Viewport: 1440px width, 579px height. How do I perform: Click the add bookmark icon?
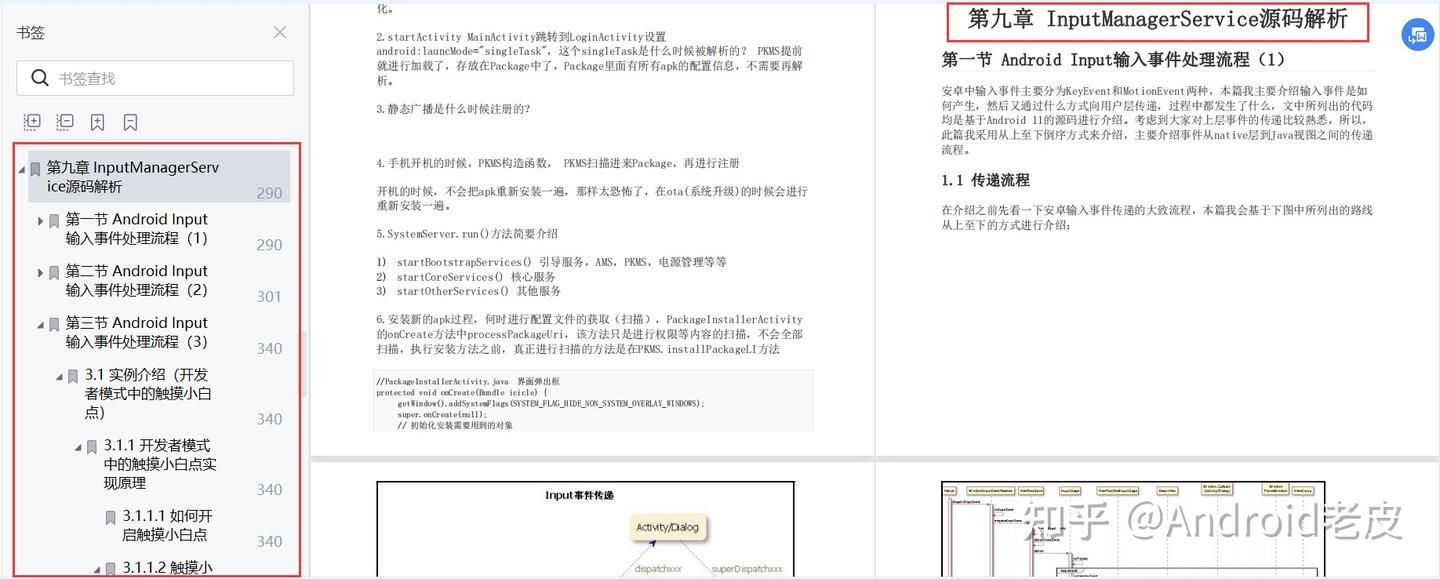[x=96, y=122]
